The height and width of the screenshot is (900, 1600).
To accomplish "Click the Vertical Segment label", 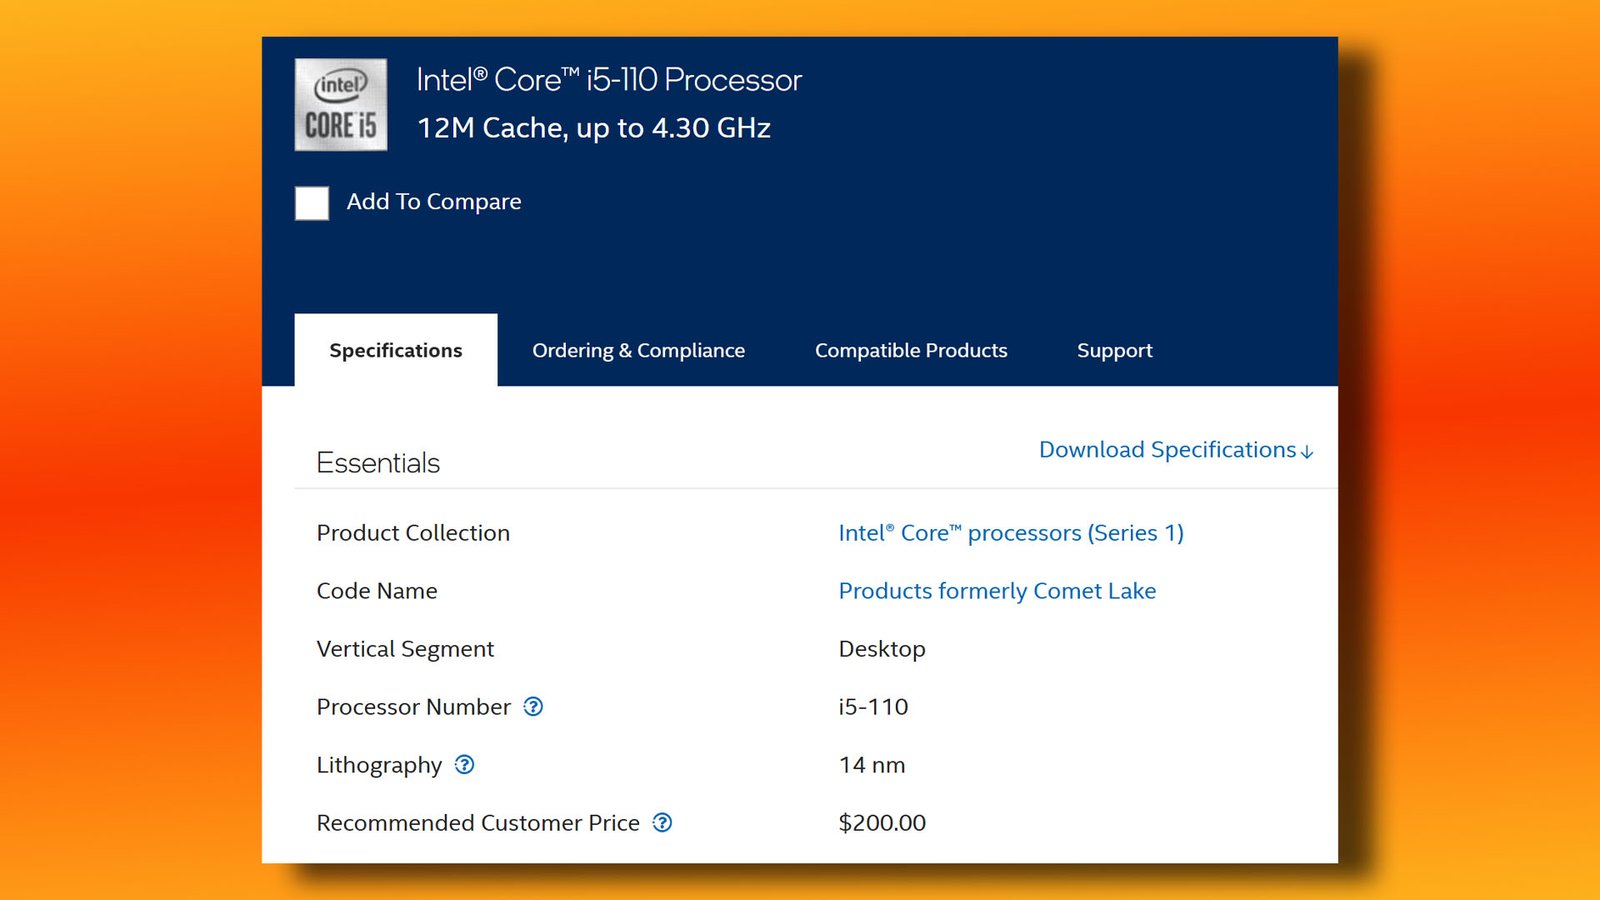I will click(x=405, y=649).
